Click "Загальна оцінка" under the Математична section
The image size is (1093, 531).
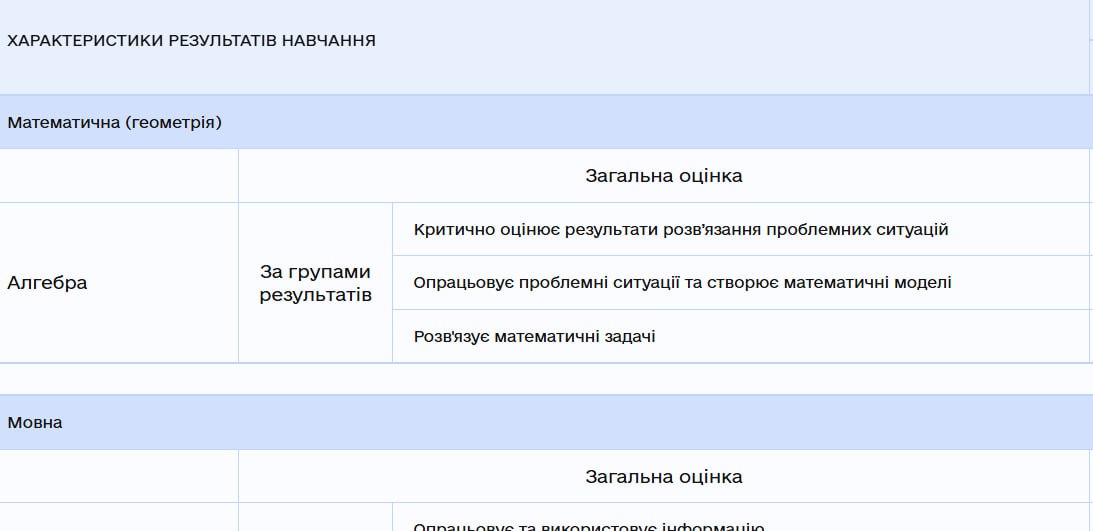click(663, 176)
